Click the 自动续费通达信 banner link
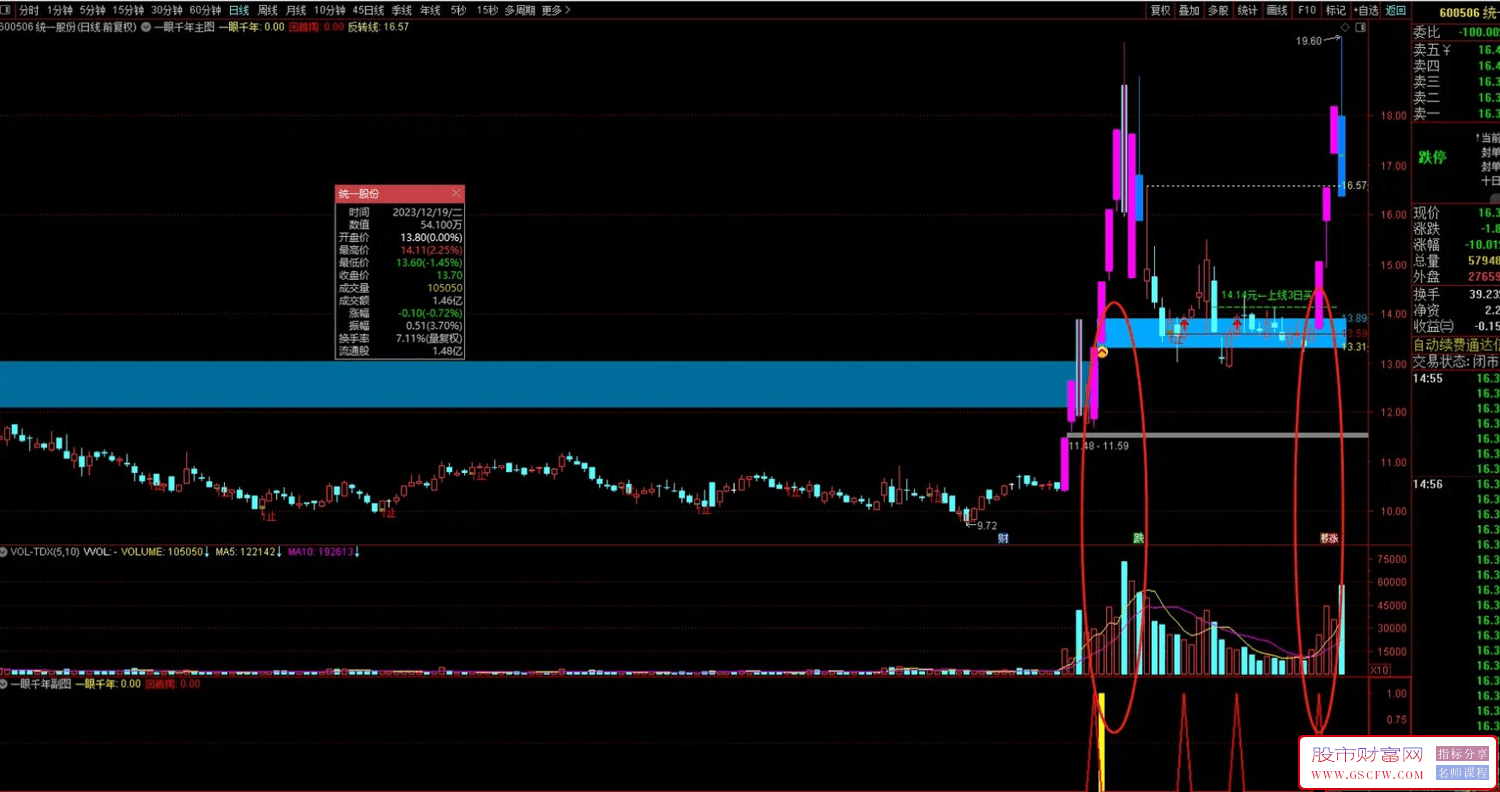The image size is (1500, 792). click(1456, 345)
